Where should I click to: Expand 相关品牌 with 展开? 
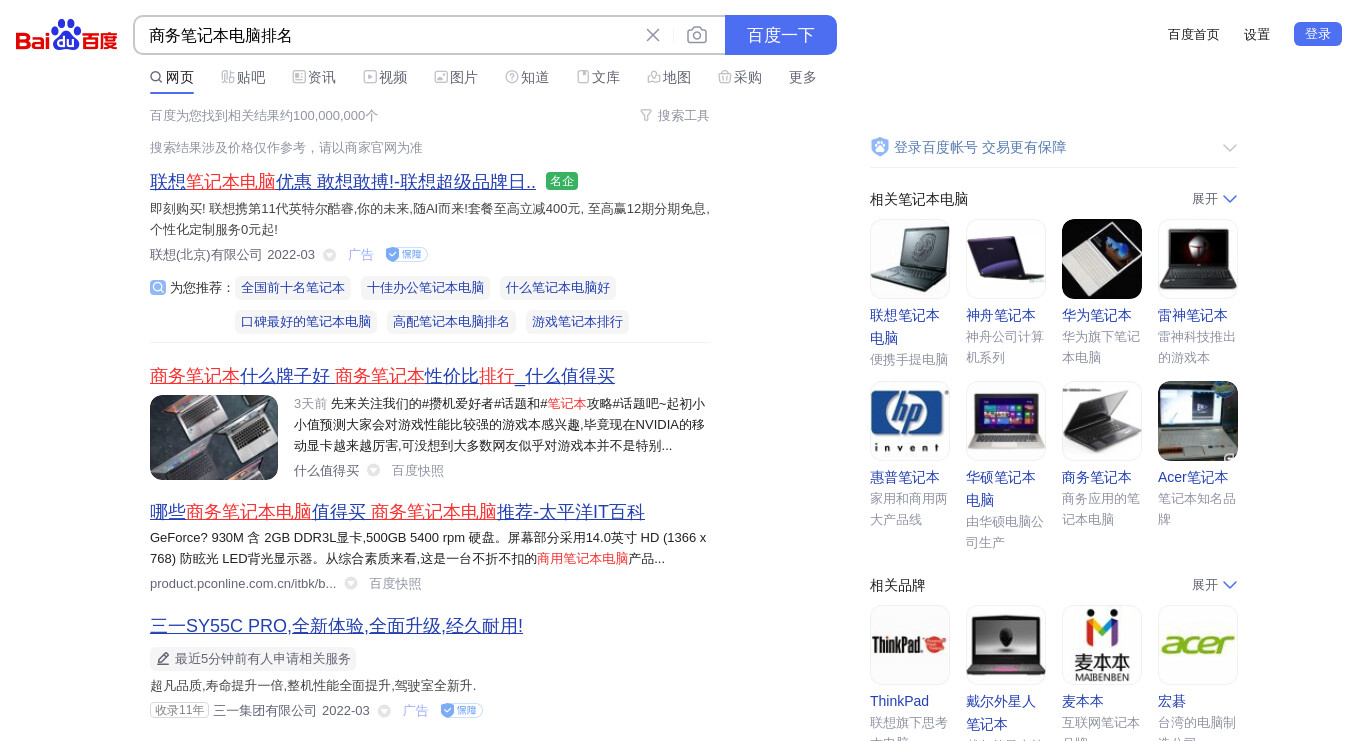click(x=1214, y=585)
